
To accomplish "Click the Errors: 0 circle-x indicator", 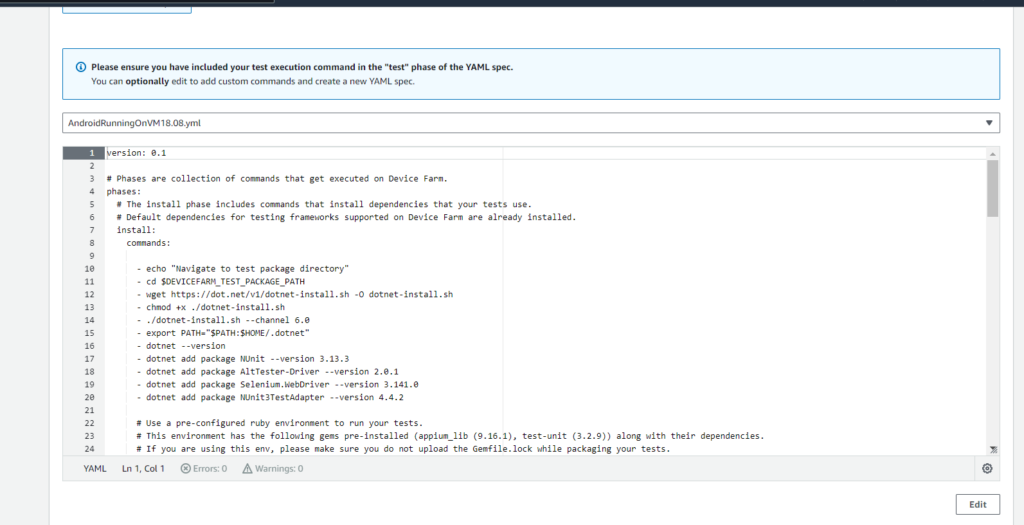I will click(204, 468).
